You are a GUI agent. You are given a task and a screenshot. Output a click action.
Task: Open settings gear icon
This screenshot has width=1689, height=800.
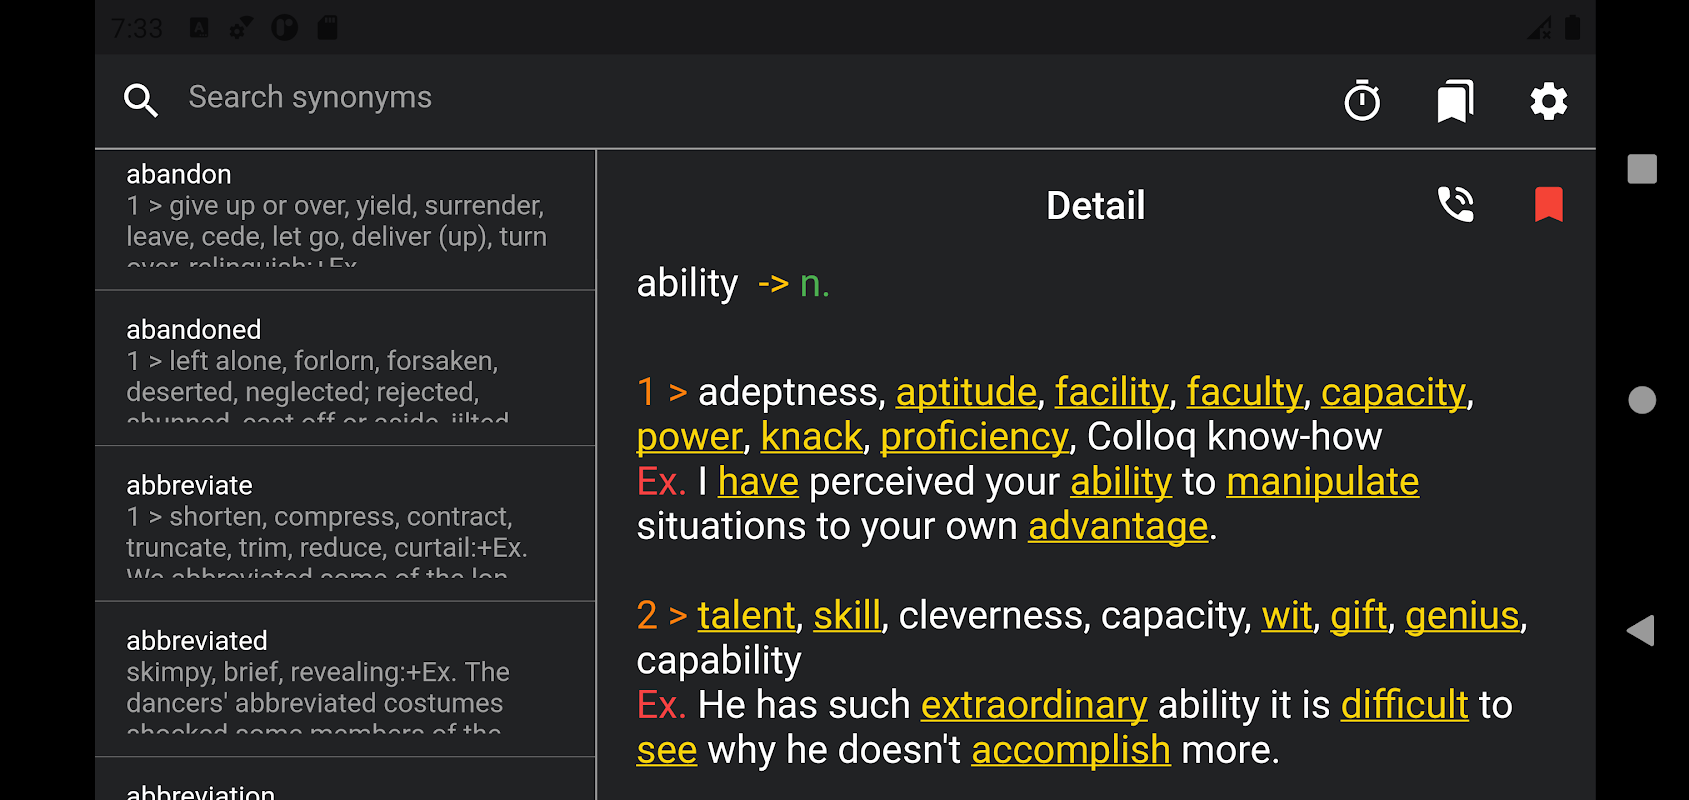[1548, 101]
